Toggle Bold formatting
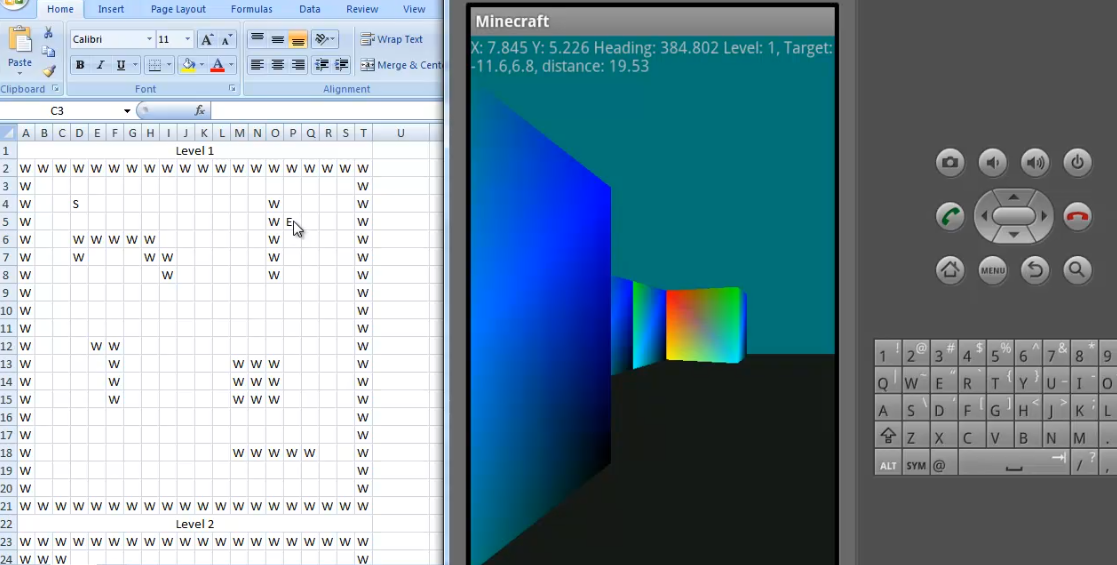The width and height of the screenshot is (1117, 565). pyautogui.click(x=80, y=66)
